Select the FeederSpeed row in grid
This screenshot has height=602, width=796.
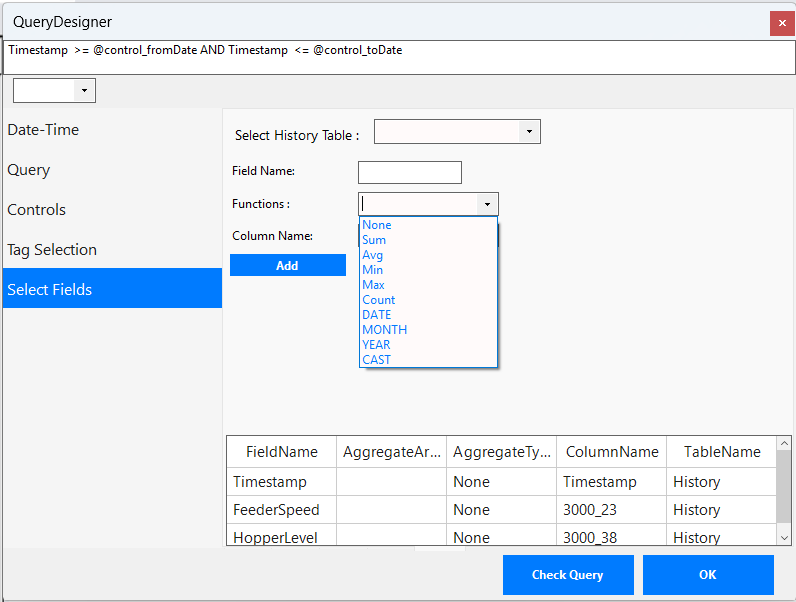[x=276, y=510]
